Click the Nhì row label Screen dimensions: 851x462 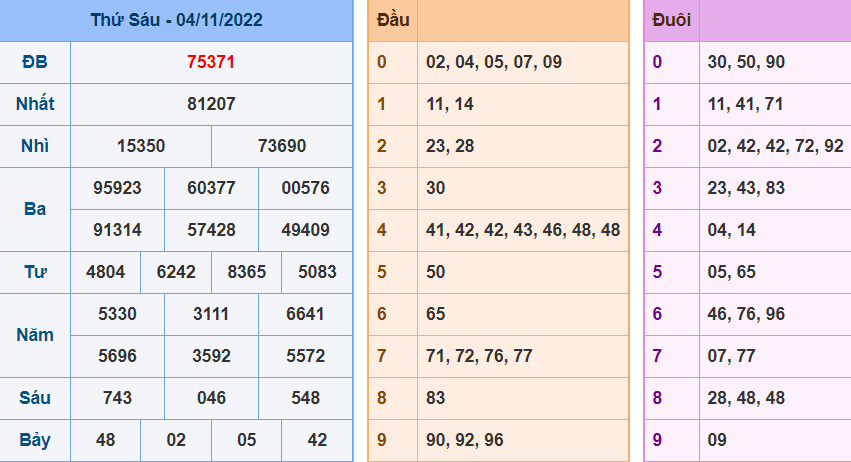(x=35, y=146)
